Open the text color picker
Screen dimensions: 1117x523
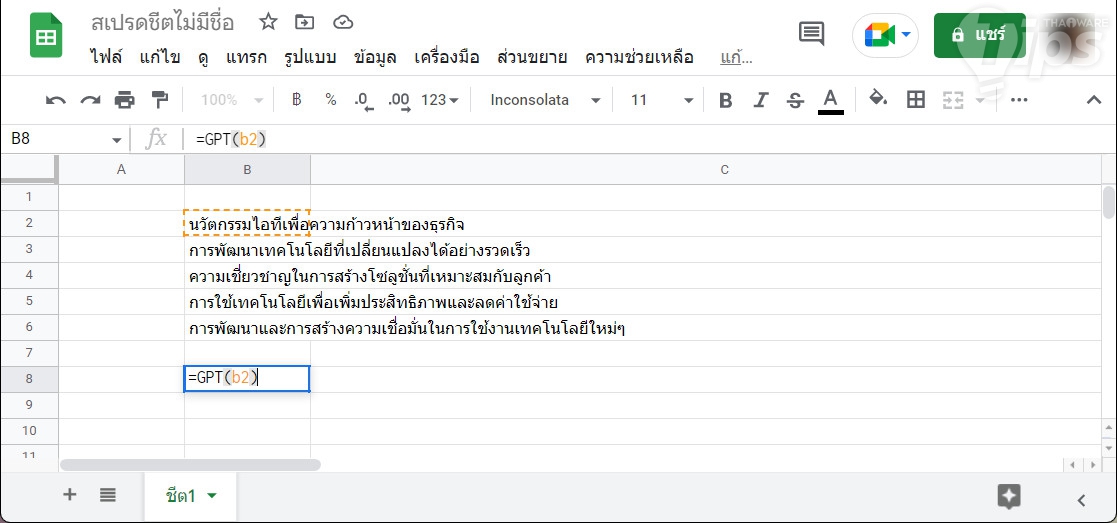point(830,100)
